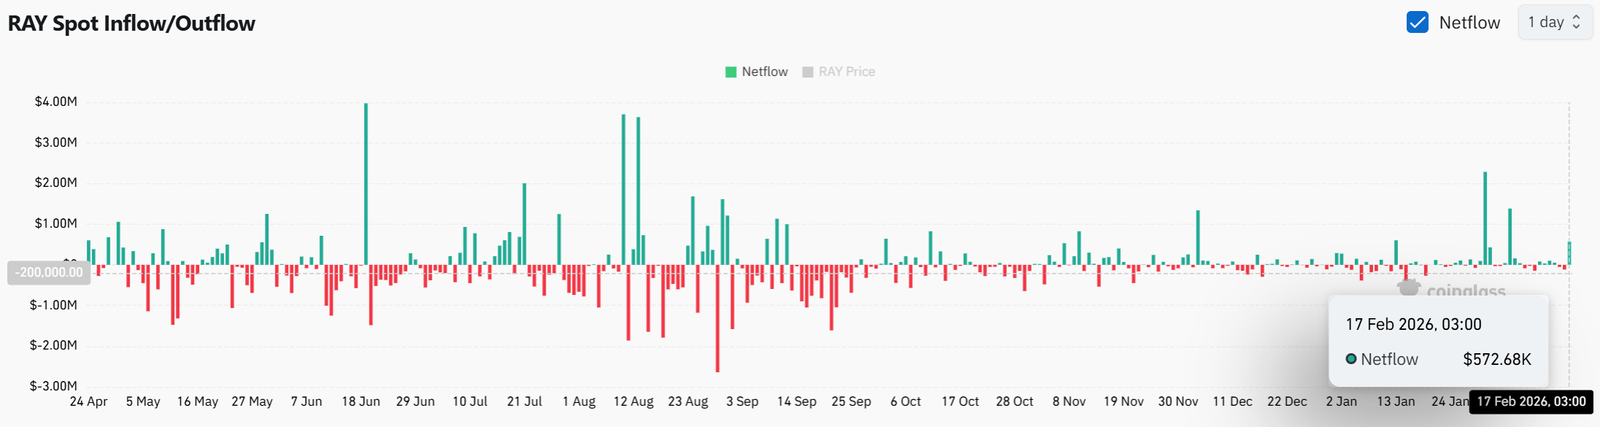The height and width of the screenshot is (427, 1600).
Task: Click the $4.00M y-axis label
Action: tap(56, 102)
